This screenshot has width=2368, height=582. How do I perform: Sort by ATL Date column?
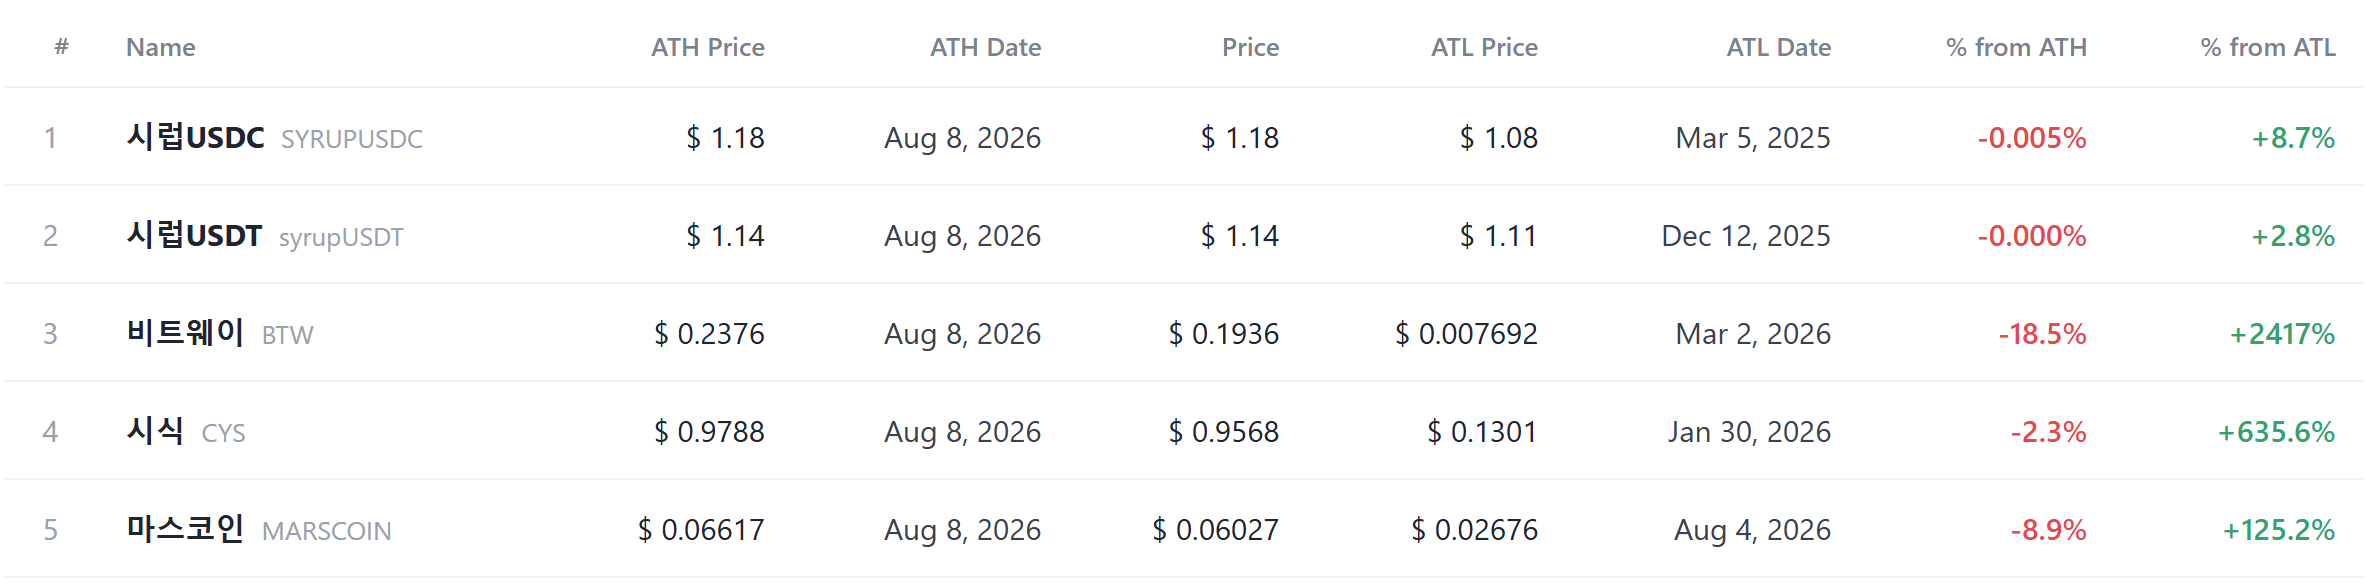coord(1778,47)
